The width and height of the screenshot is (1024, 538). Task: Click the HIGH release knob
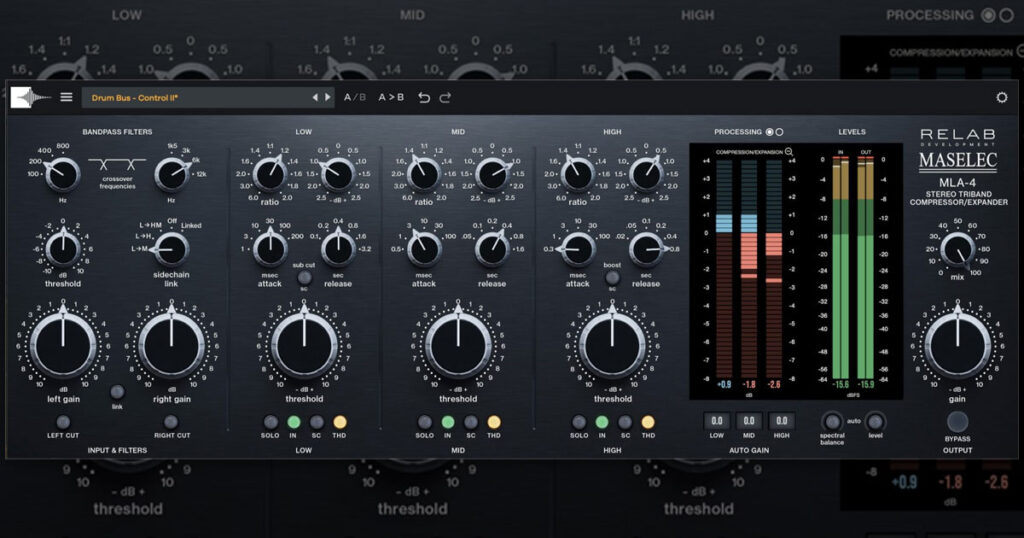(646, 249)
